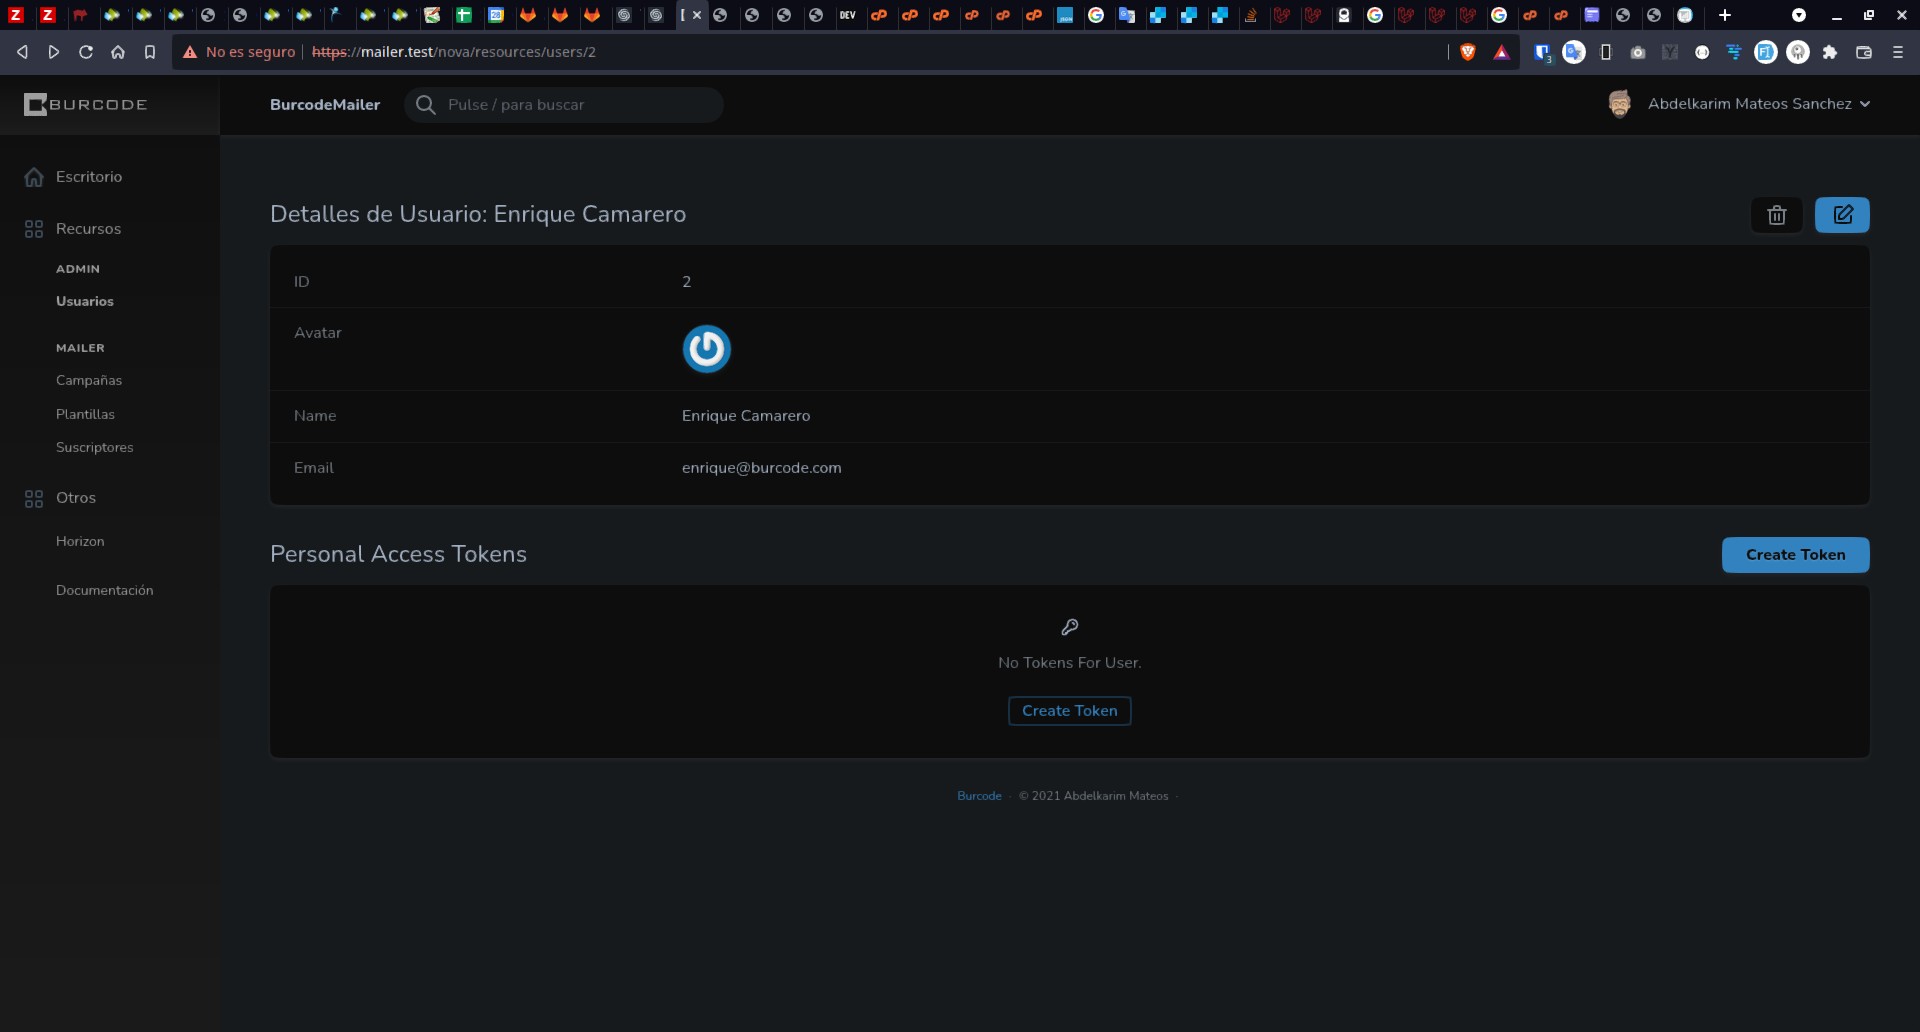
Task: Go to Campañas in sidebar
Action: pos(89,380)
